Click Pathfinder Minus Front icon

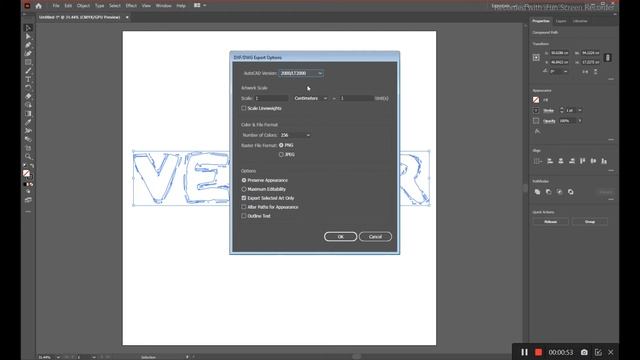pyautogui.click(x=548, y=192)
